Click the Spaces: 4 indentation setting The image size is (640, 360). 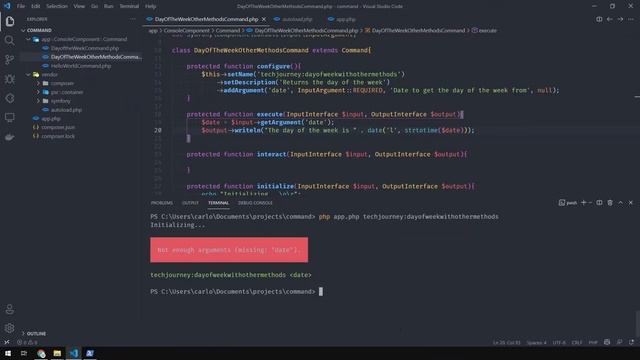536,342
